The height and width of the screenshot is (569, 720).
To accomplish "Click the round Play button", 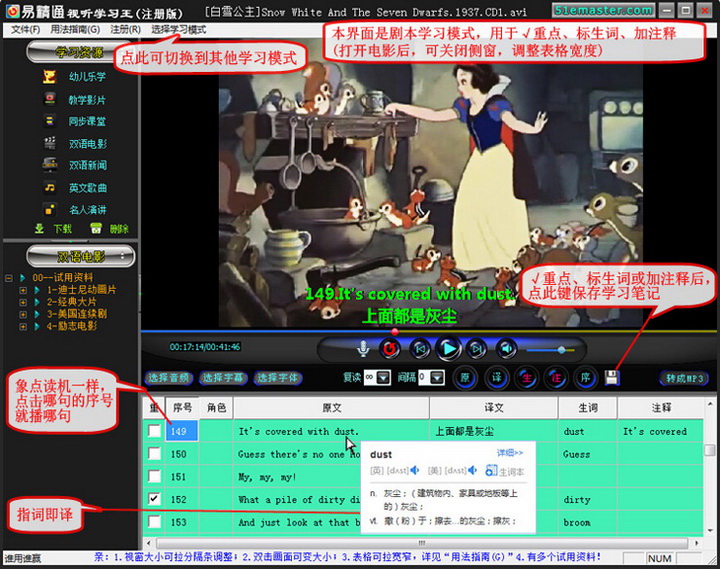I will click(448, 349).
